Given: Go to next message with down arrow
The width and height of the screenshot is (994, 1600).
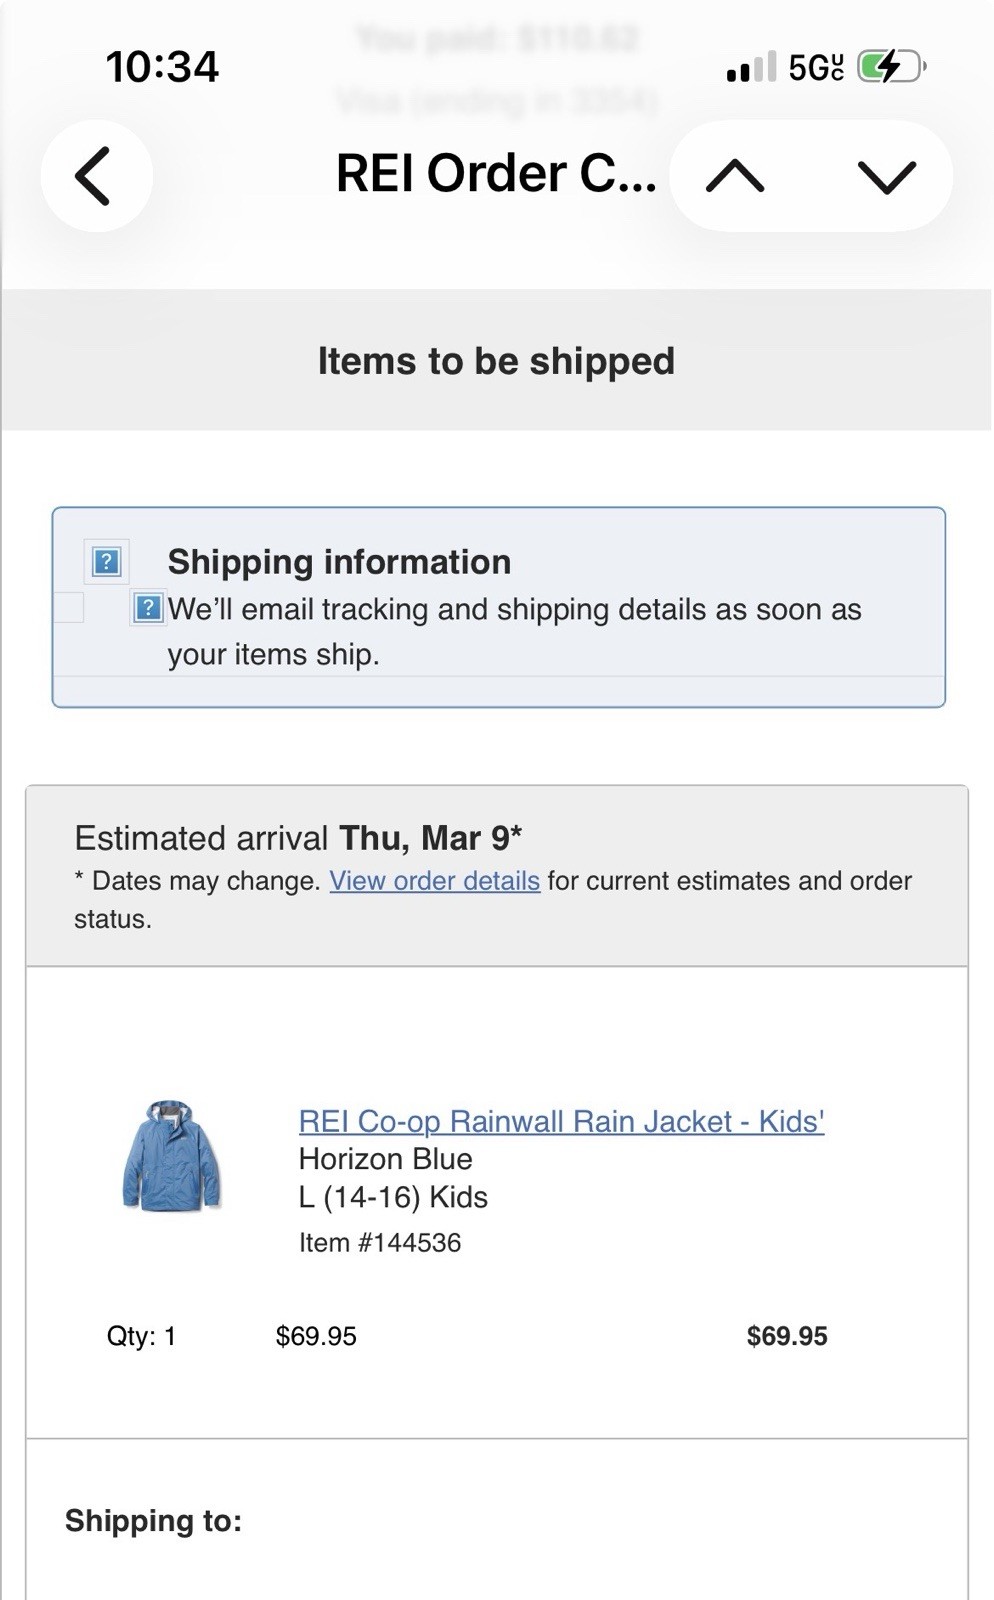Looking at the screenshot, I should (x=886, y=177).
